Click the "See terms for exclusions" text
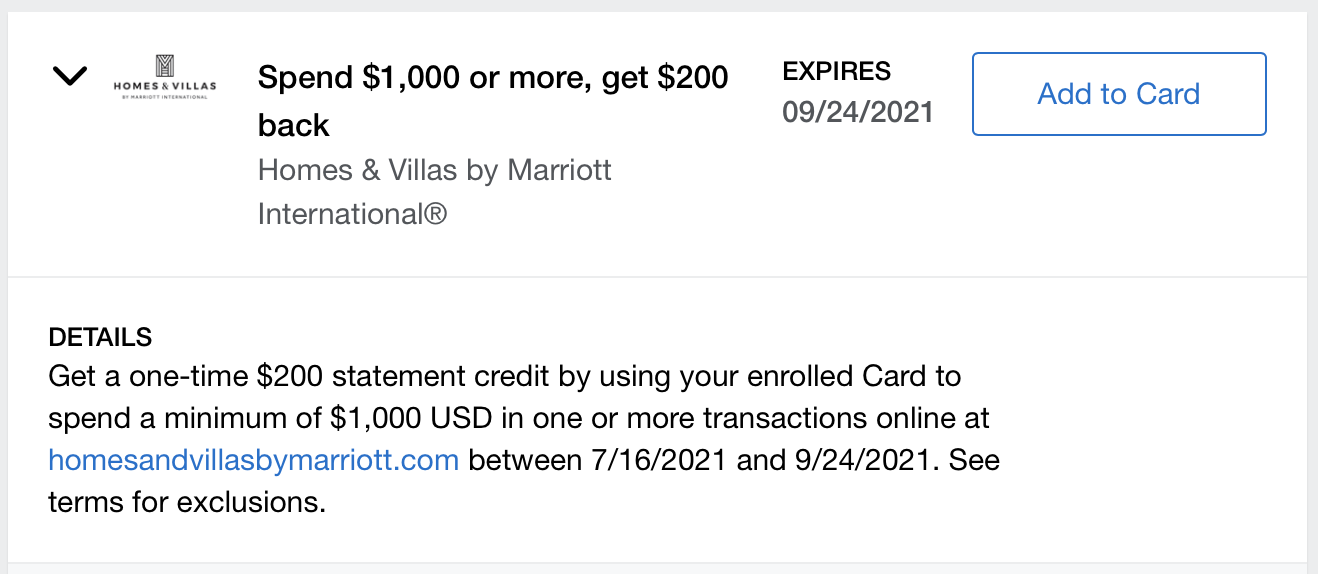This screenshot has height=574, width=1318. [x=524, y=482]
